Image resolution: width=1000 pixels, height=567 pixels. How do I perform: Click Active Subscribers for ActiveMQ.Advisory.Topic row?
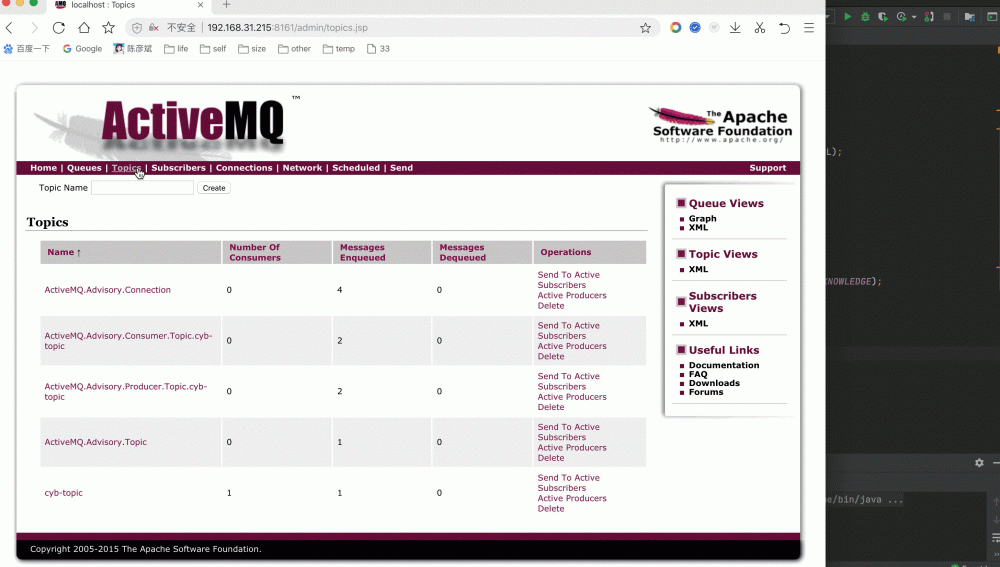(x=568, y=432)
